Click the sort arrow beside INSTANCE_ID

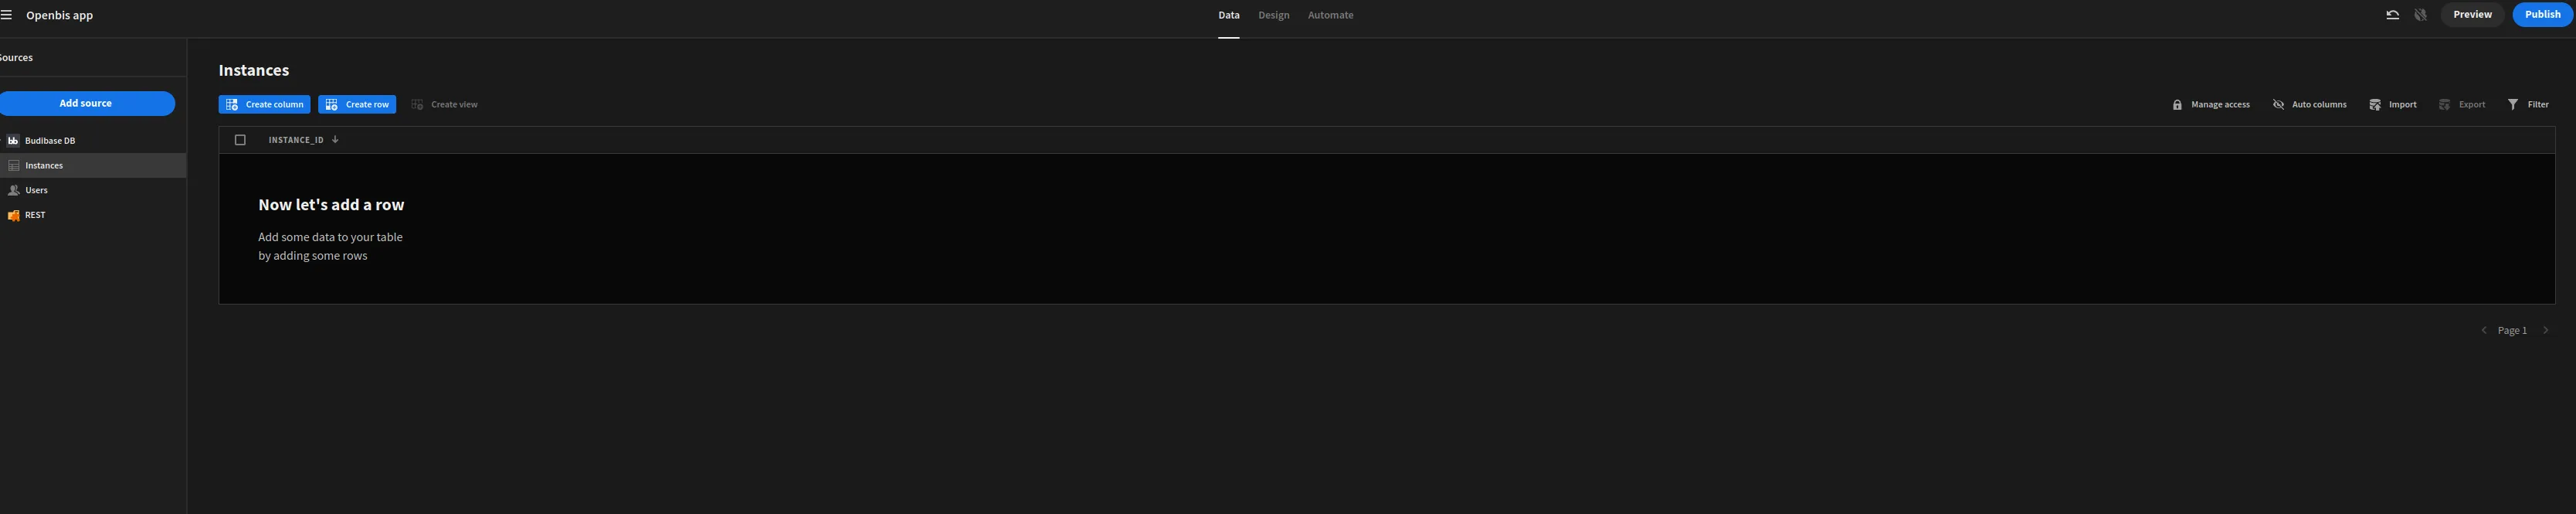335,140
